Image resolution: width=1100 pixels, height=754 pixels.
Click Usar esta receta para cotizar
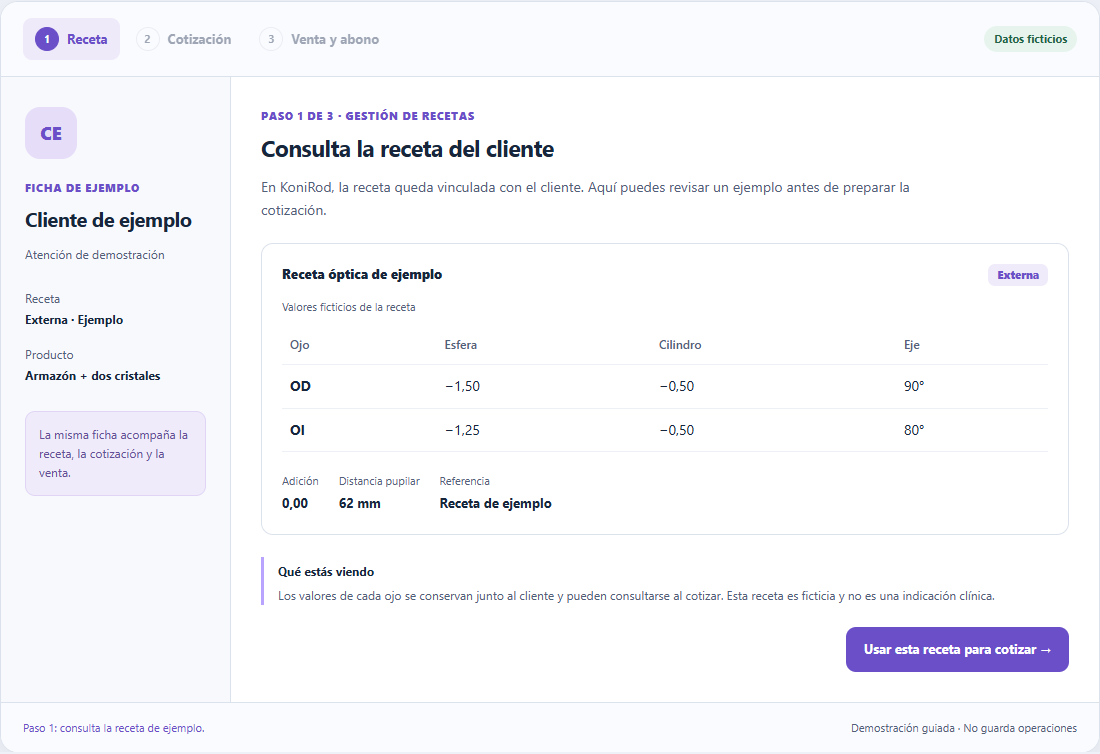click(957, 649)
